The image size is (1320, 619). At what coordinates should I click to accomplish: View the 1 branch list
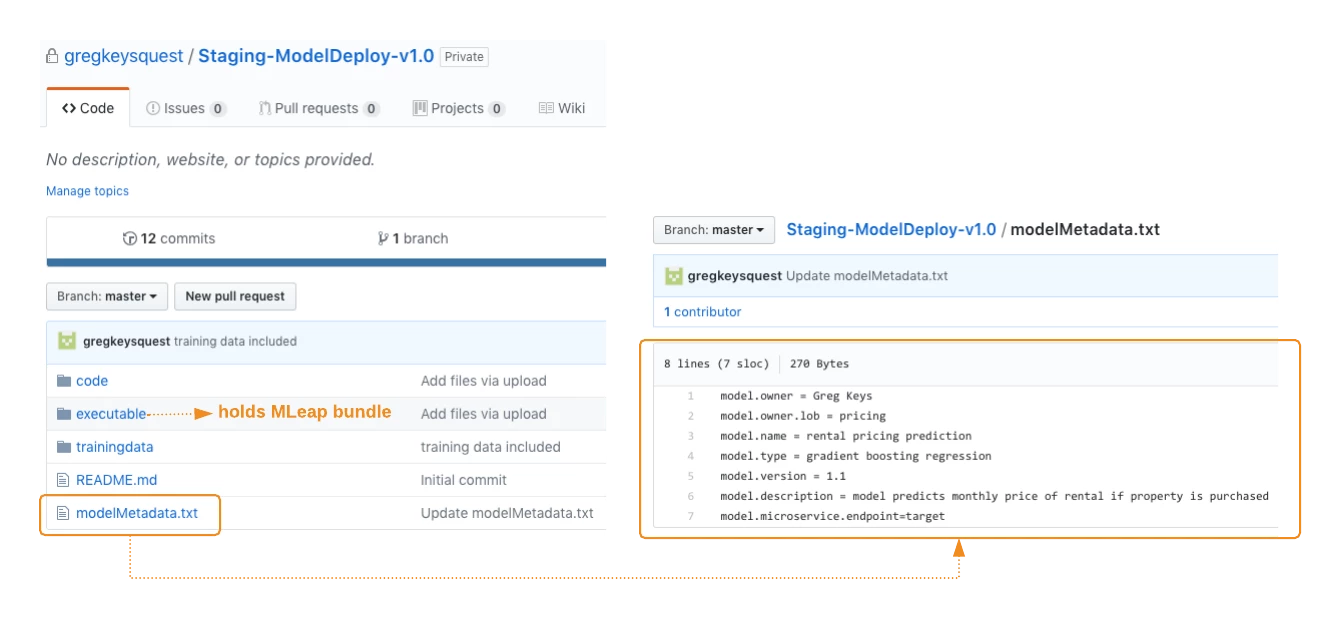[412, 238]
